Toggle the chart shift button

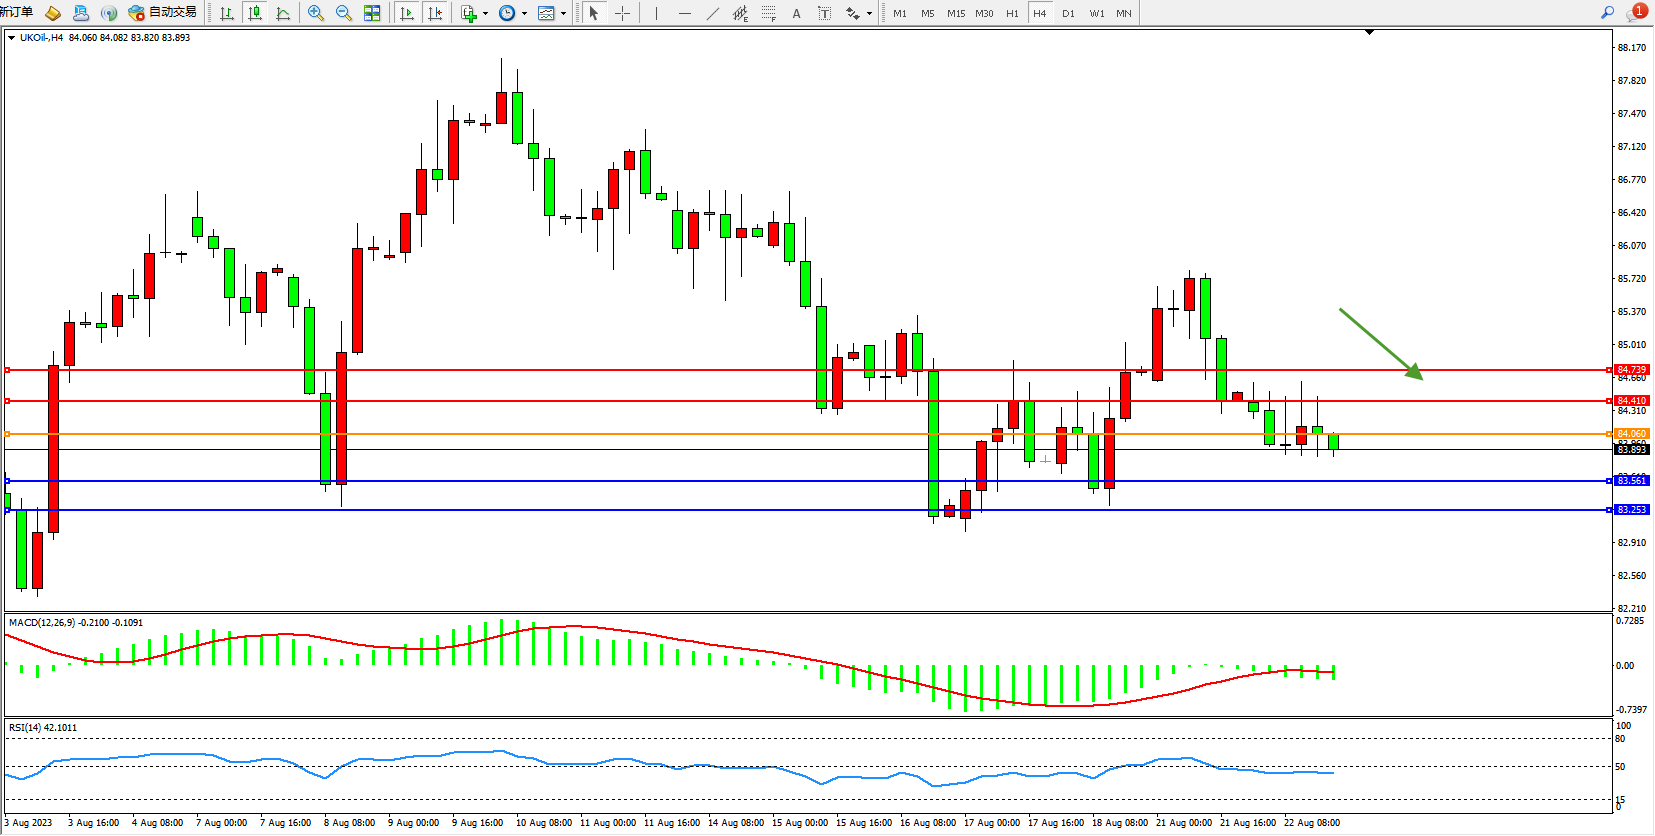point(435,13)
